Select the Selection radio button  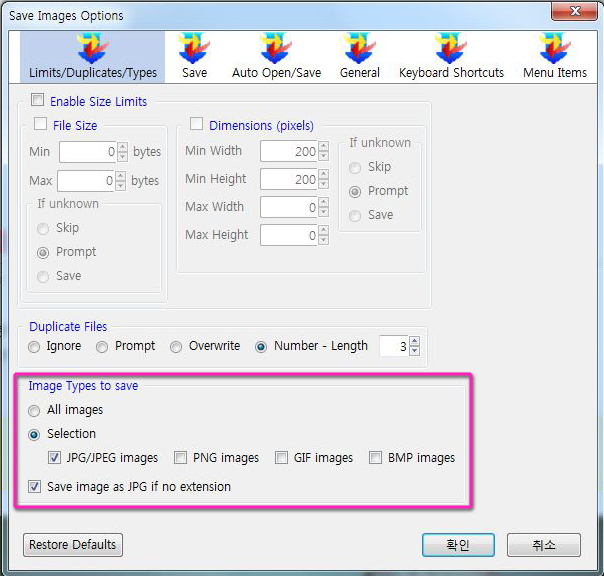[34, 435]
